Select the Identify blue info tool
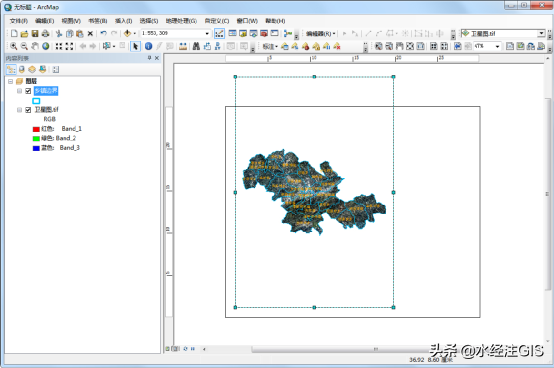Viewport: 554px width, 368px height. [148, 46]
